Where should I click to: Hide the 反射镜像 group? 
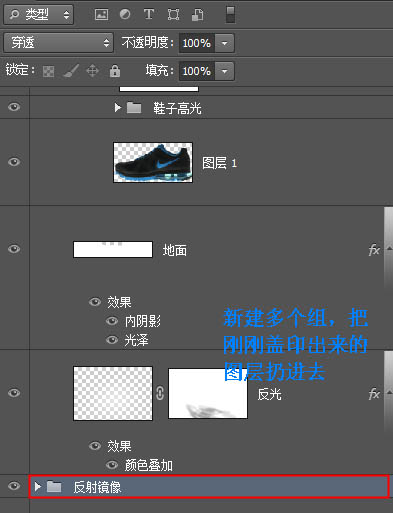[x=14, y=486]
